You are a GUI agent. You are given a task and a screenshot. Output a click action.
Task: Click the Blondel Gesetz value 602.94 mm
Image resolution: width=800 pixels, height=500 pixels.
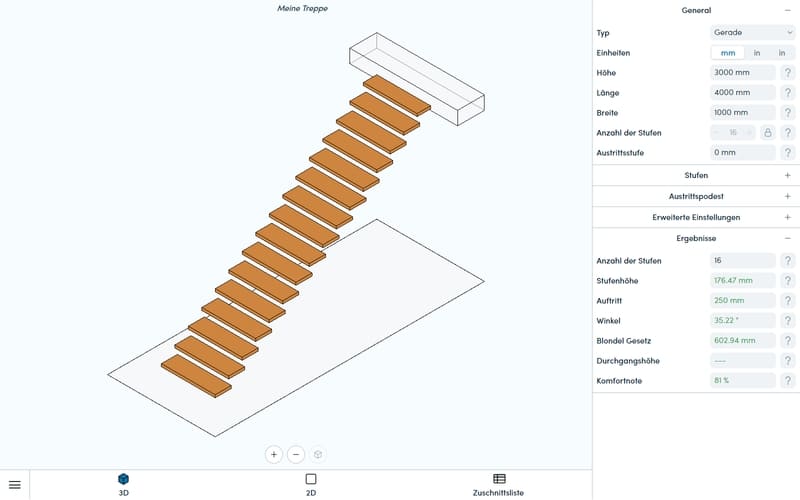(743, 340)
